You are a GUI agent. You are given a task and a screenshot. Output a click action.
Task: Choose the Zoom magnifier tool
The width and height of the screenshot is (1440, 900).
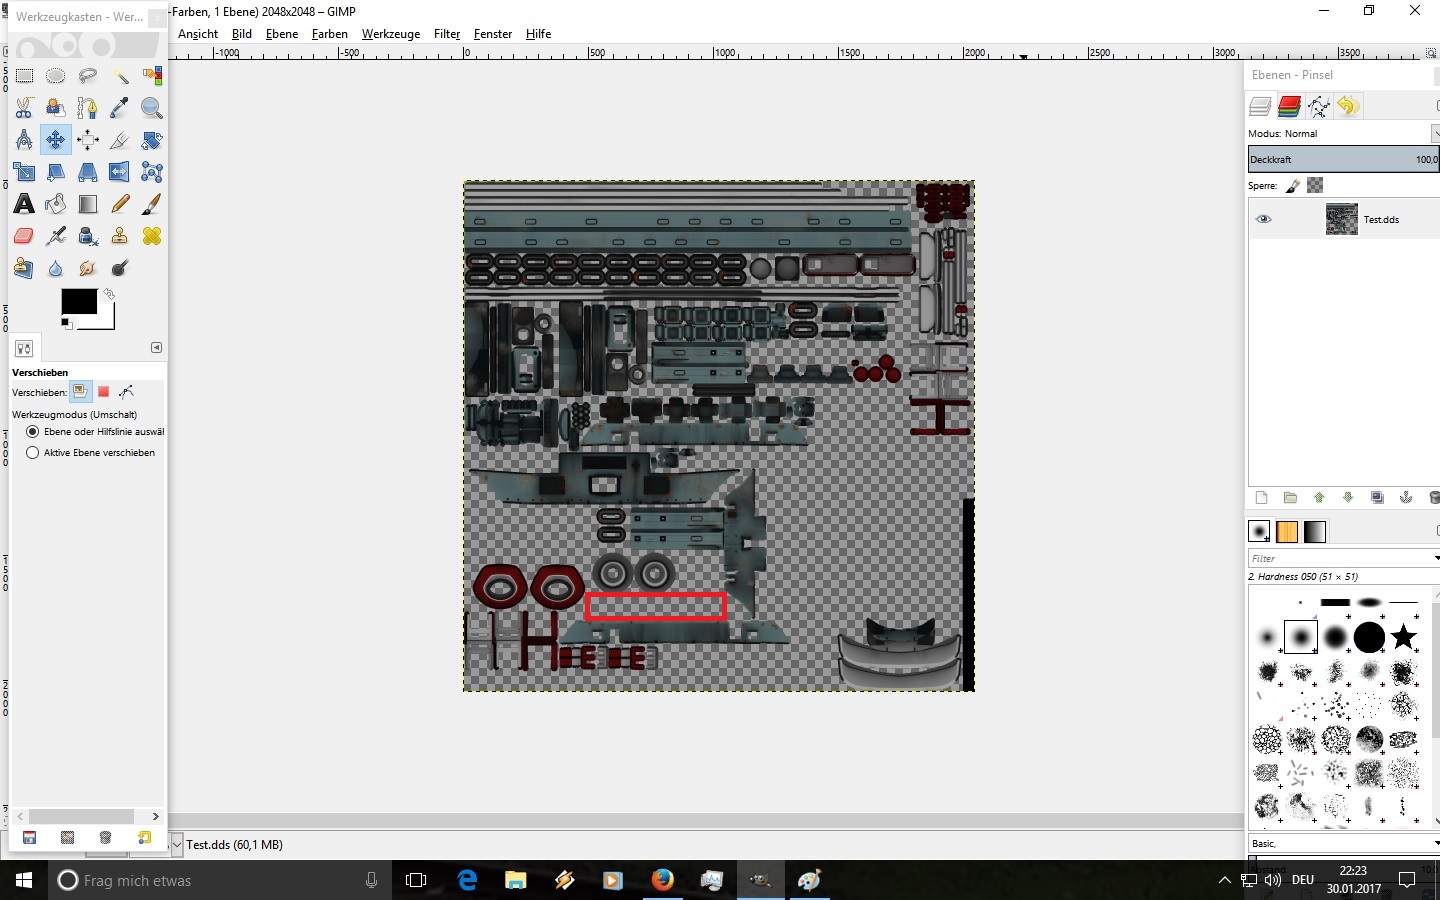pos(152,108)
